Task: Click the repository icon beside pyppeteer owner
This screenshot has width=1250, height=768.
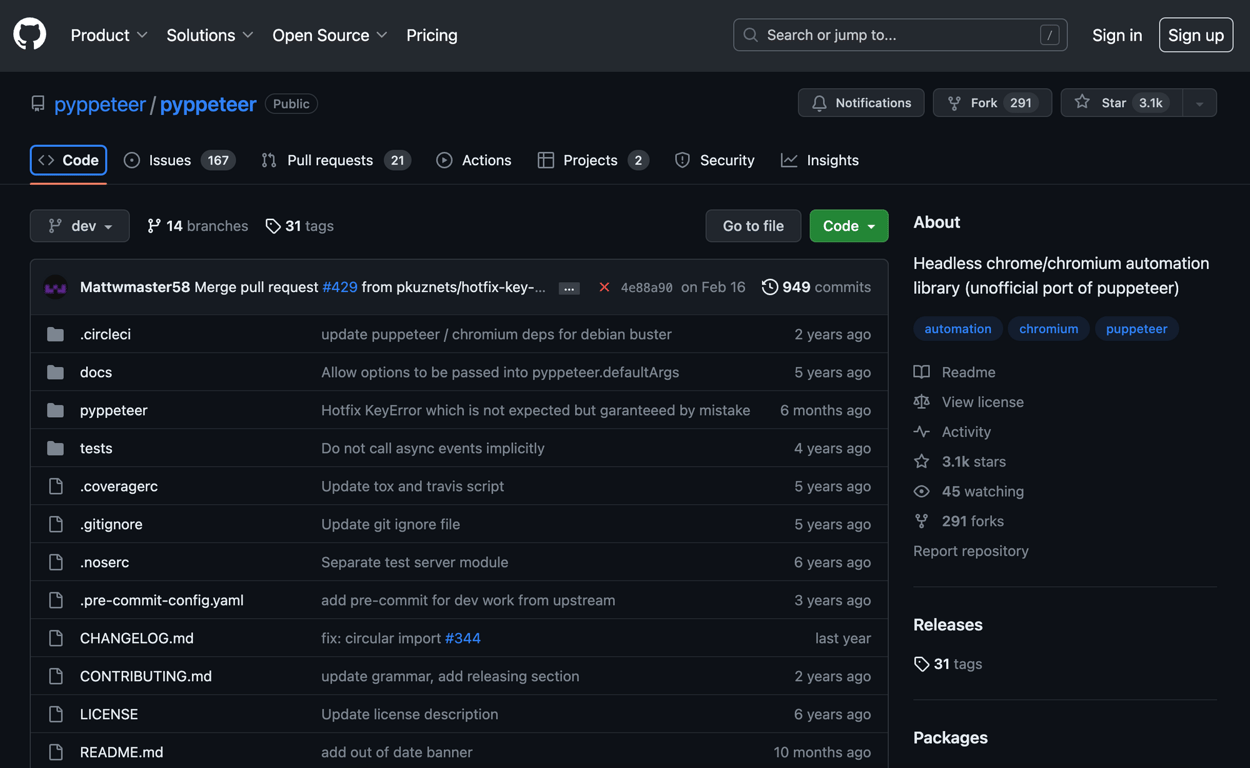Action: tap(38, 104)
